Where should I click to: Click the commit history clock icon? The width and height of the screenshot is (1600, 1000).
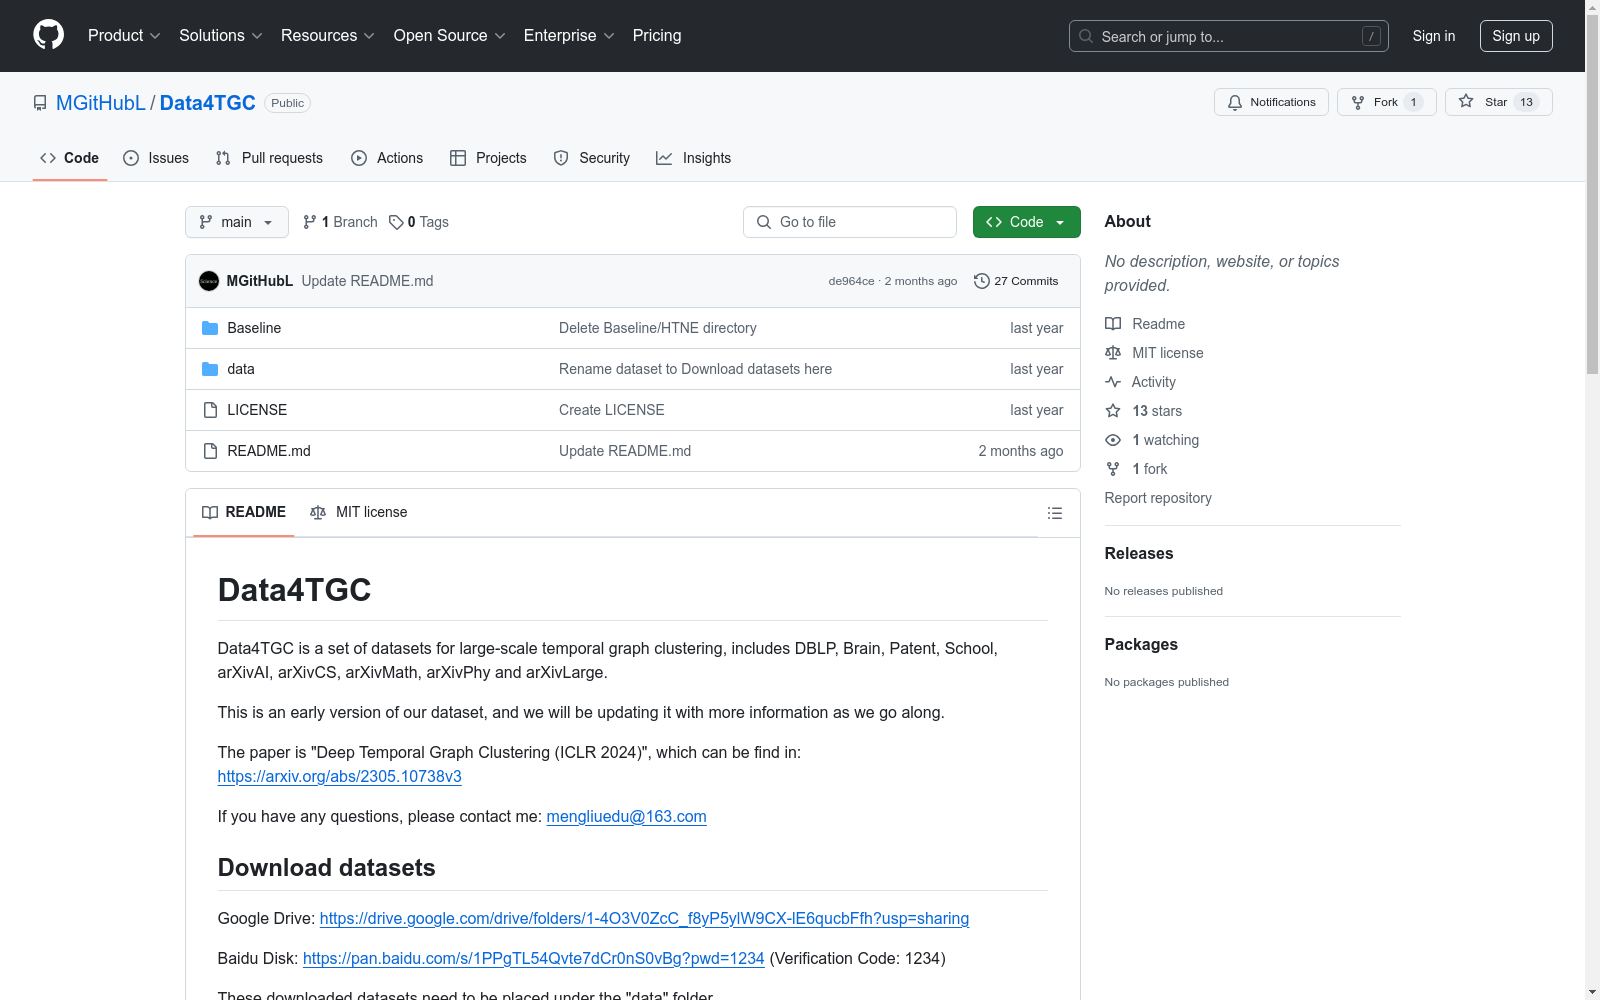pos(982,281)
